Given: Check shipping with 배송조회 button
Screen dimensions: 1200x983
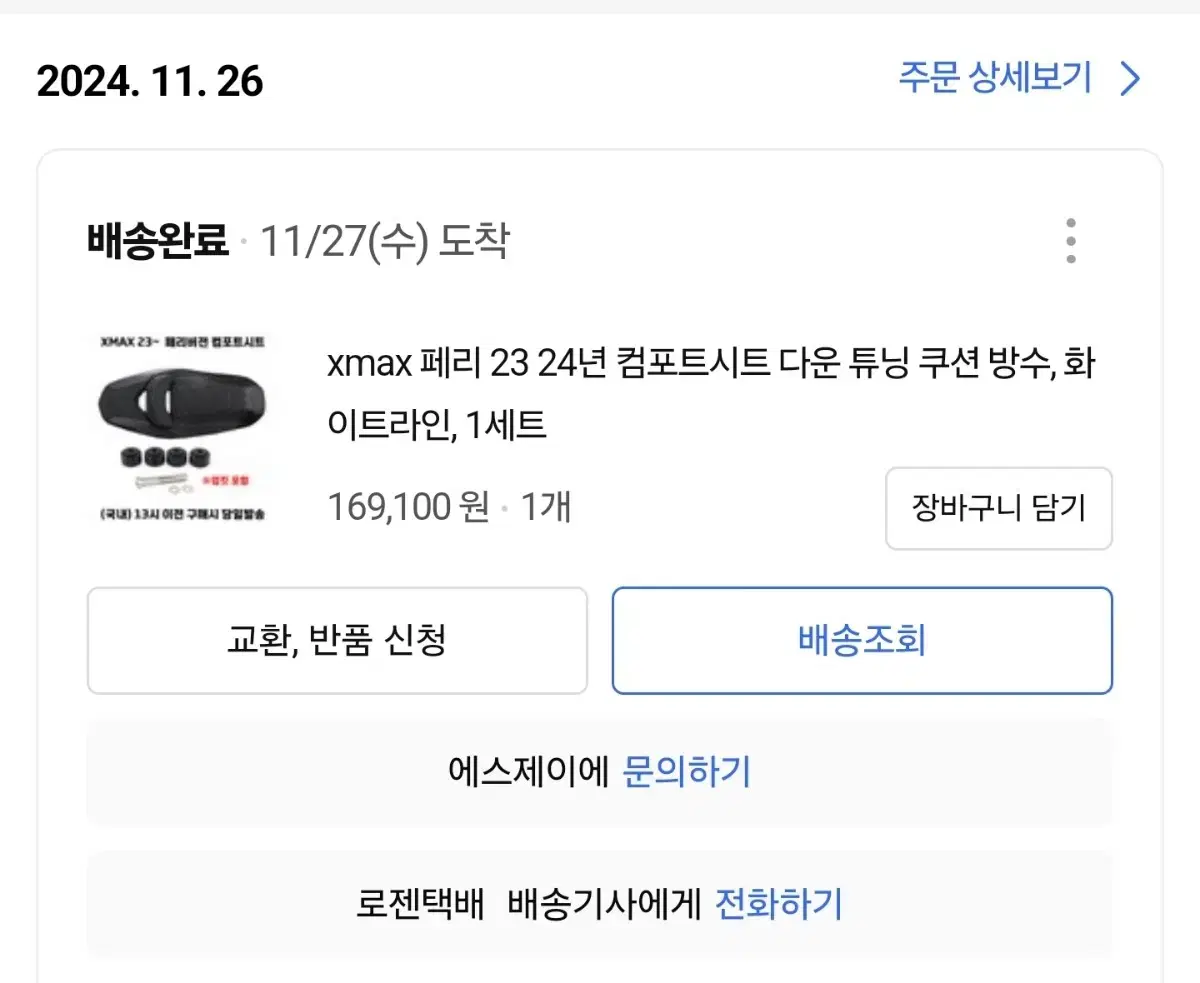Looking at the screenshot, I should click(x=862, y=640).
